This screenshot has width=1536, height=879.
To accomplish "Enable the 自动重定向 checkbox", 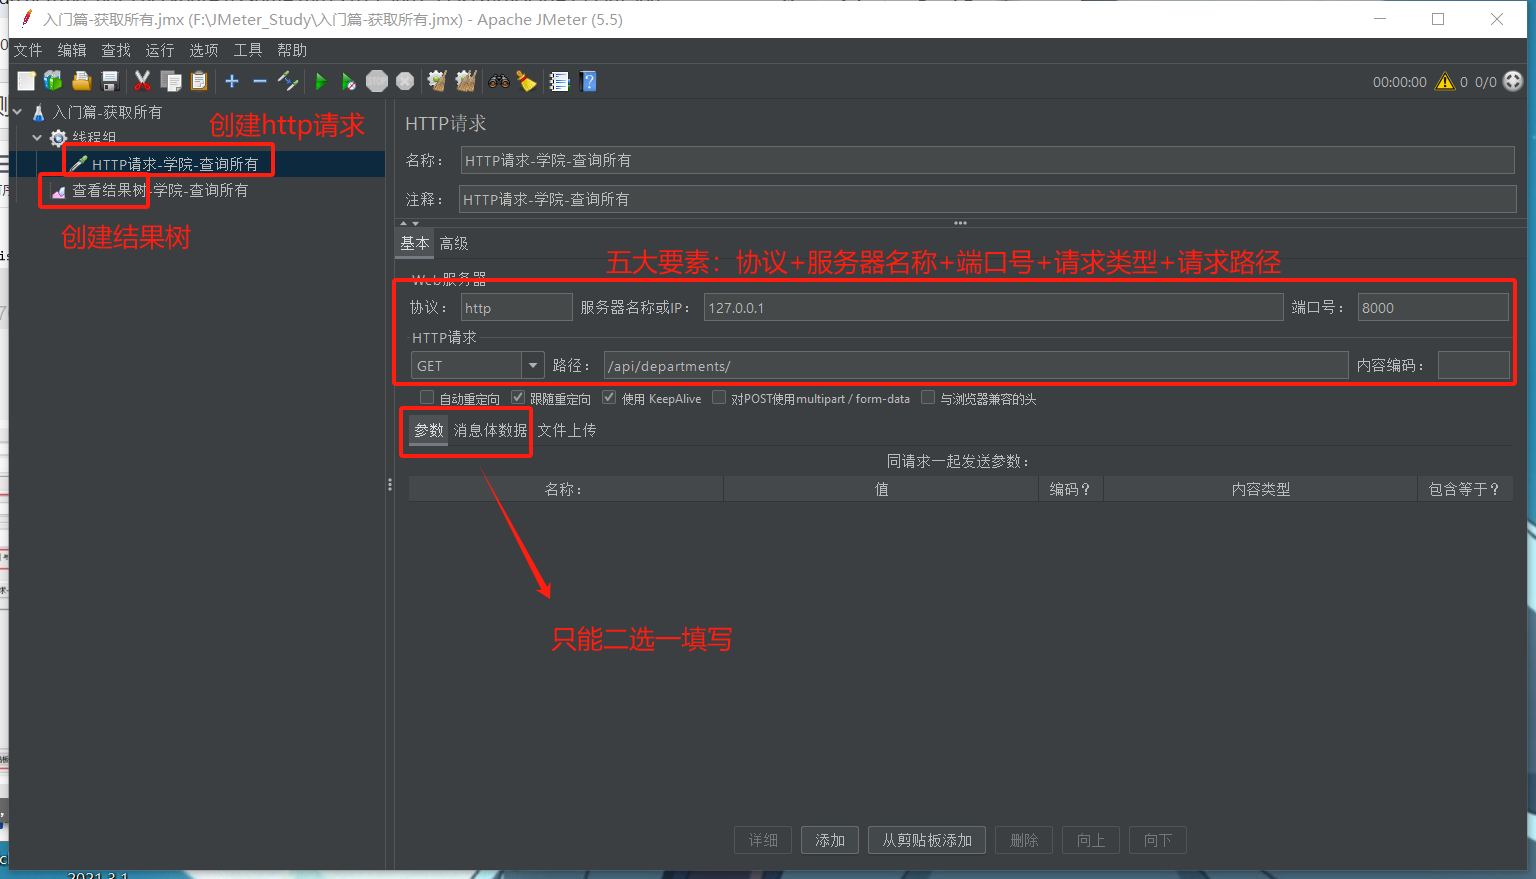I will pos(427,398).
